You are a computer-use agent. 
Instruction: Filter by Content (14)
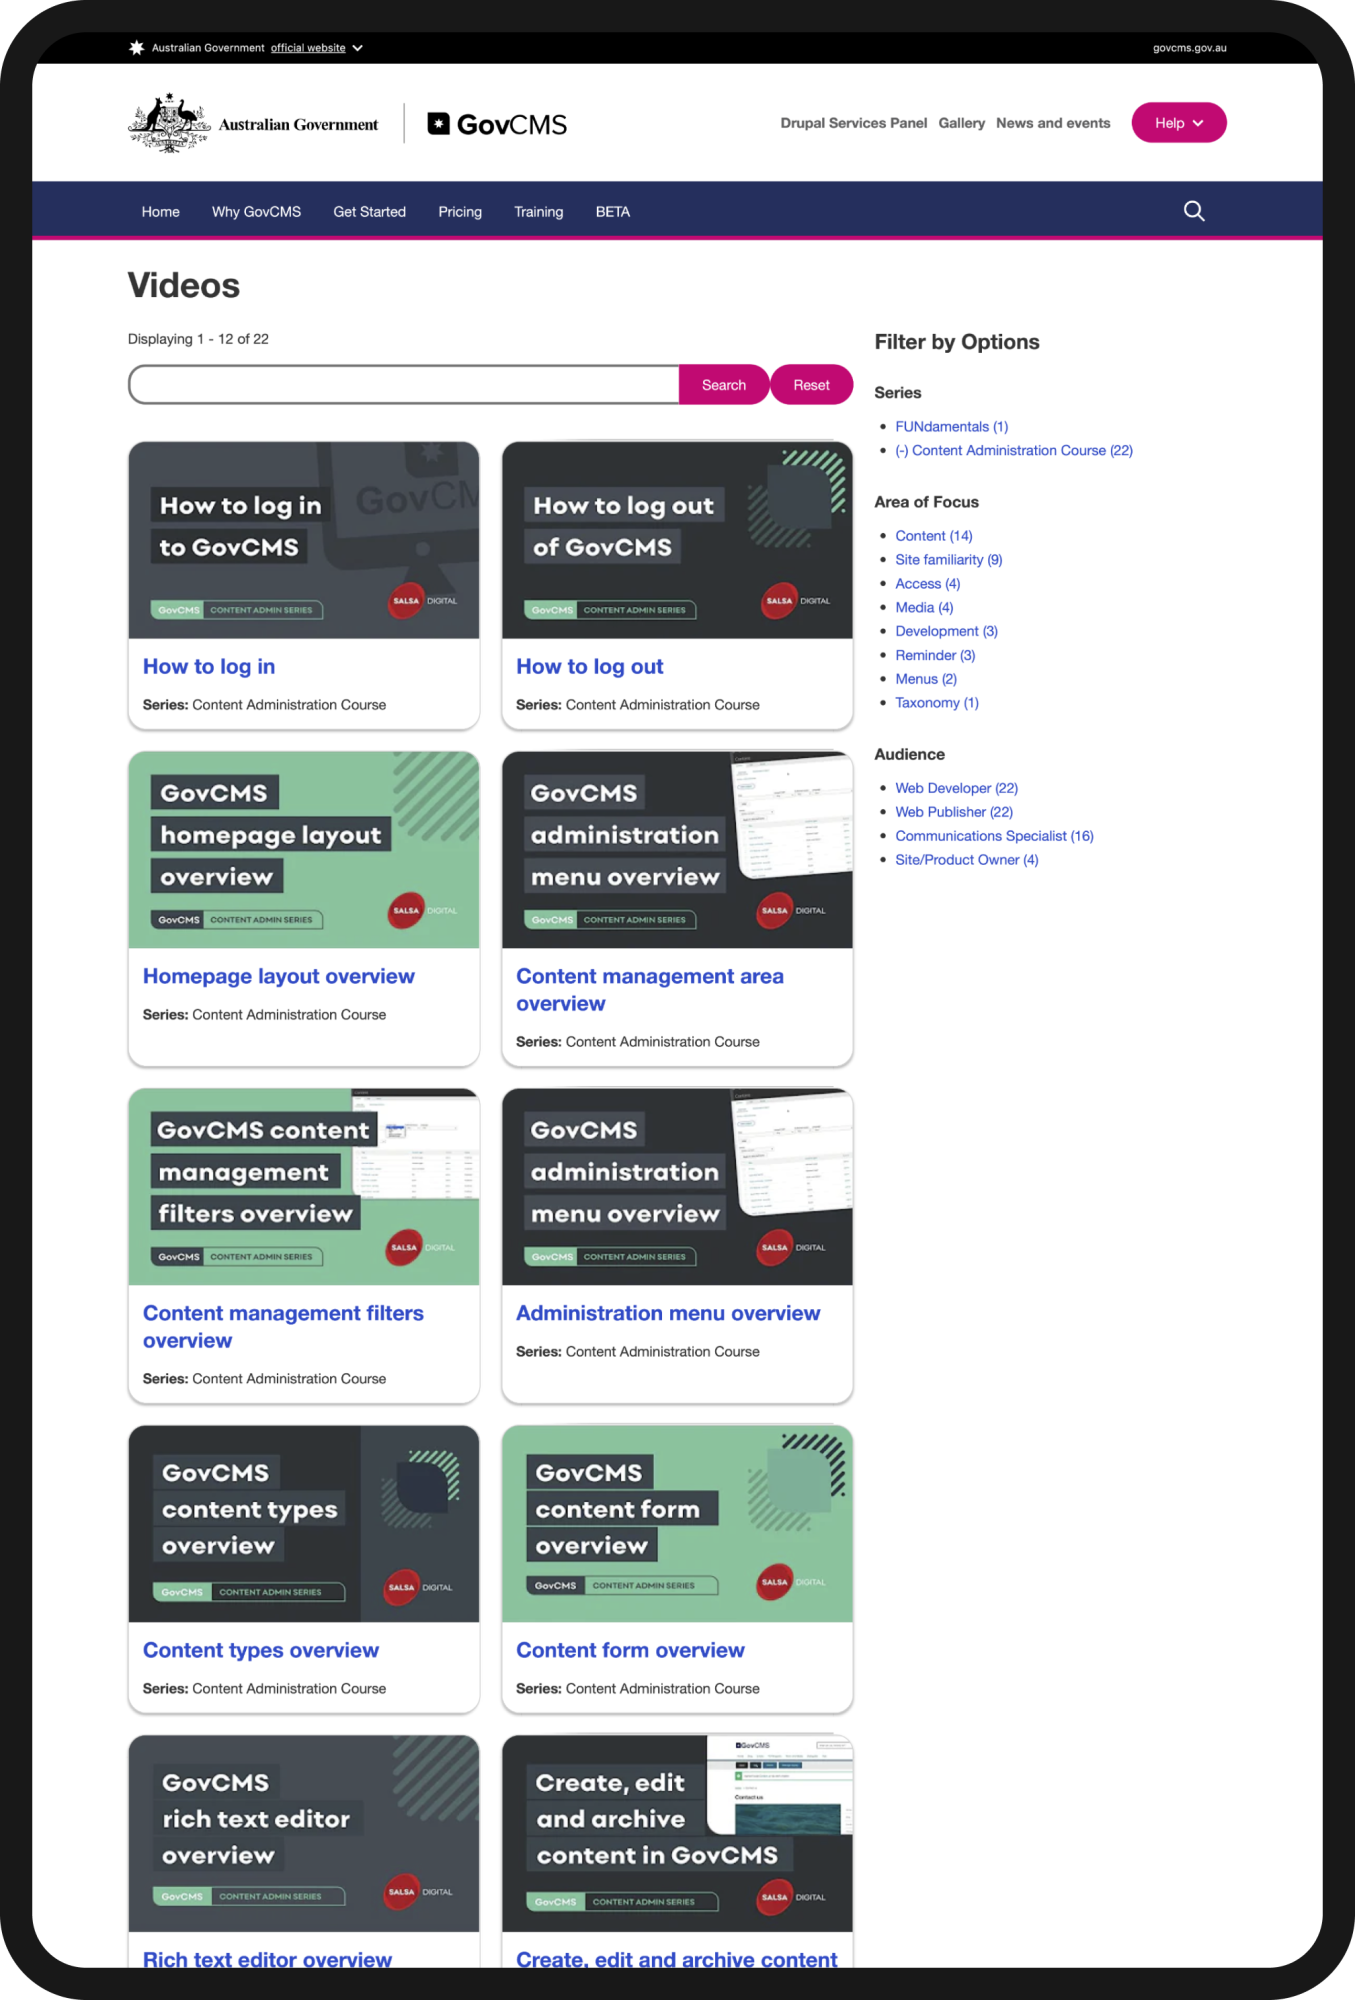pos(934,536)
